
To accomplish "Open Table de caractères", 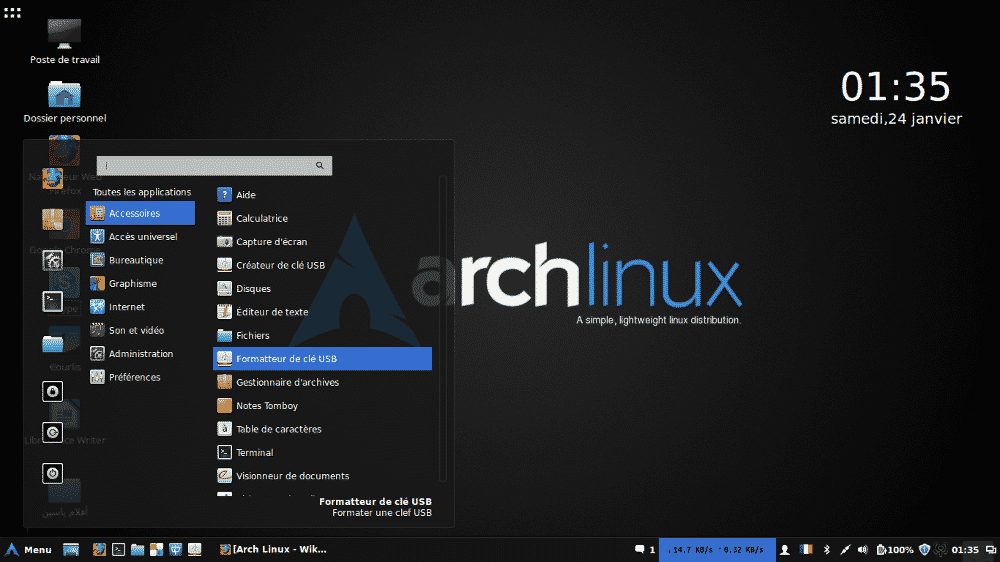I will pos(322,429).
